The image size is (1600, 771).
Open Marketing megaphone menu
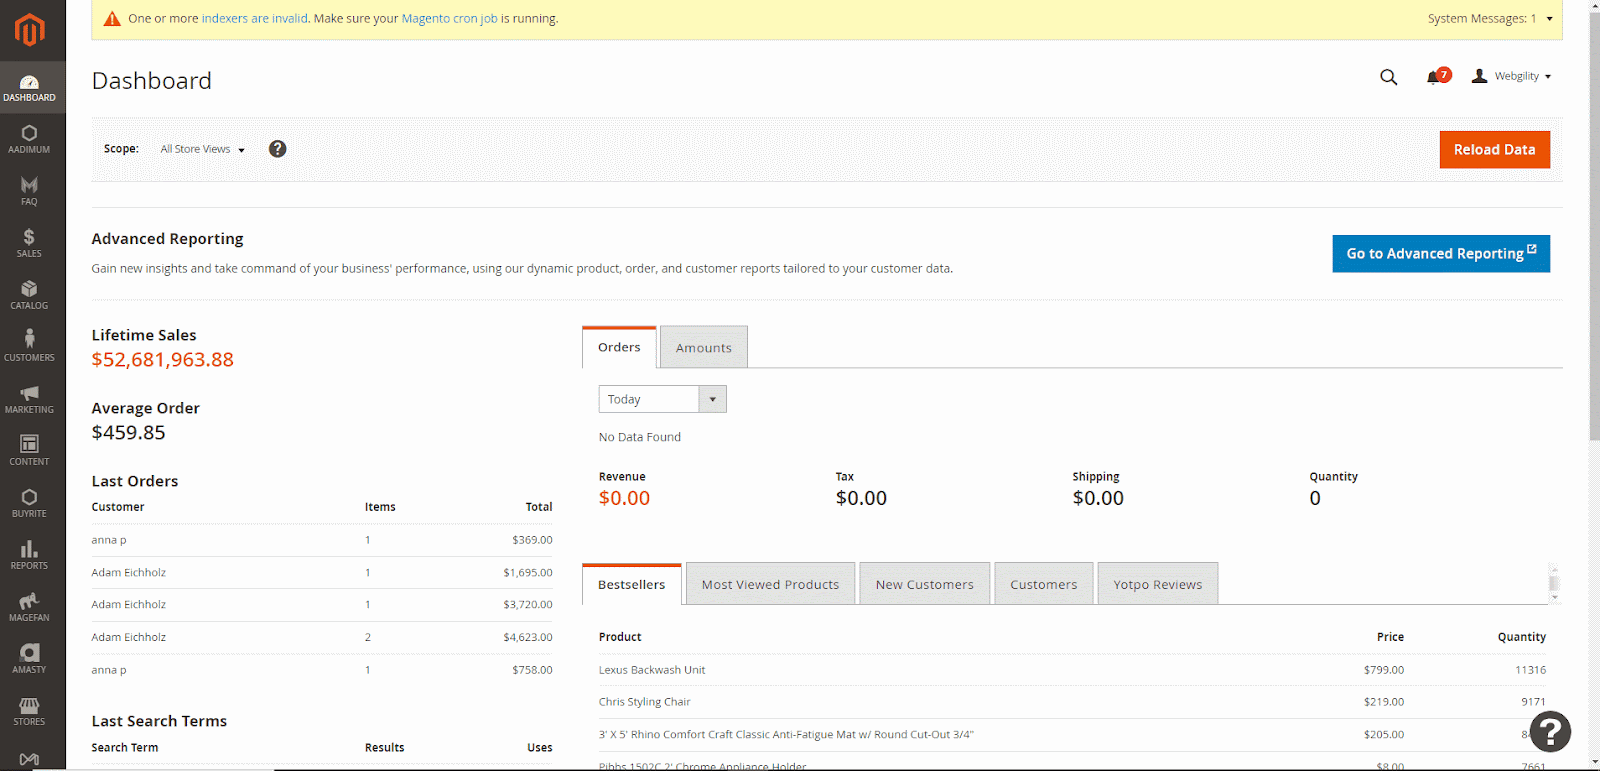pyautogui.click(x=29, y=398)
